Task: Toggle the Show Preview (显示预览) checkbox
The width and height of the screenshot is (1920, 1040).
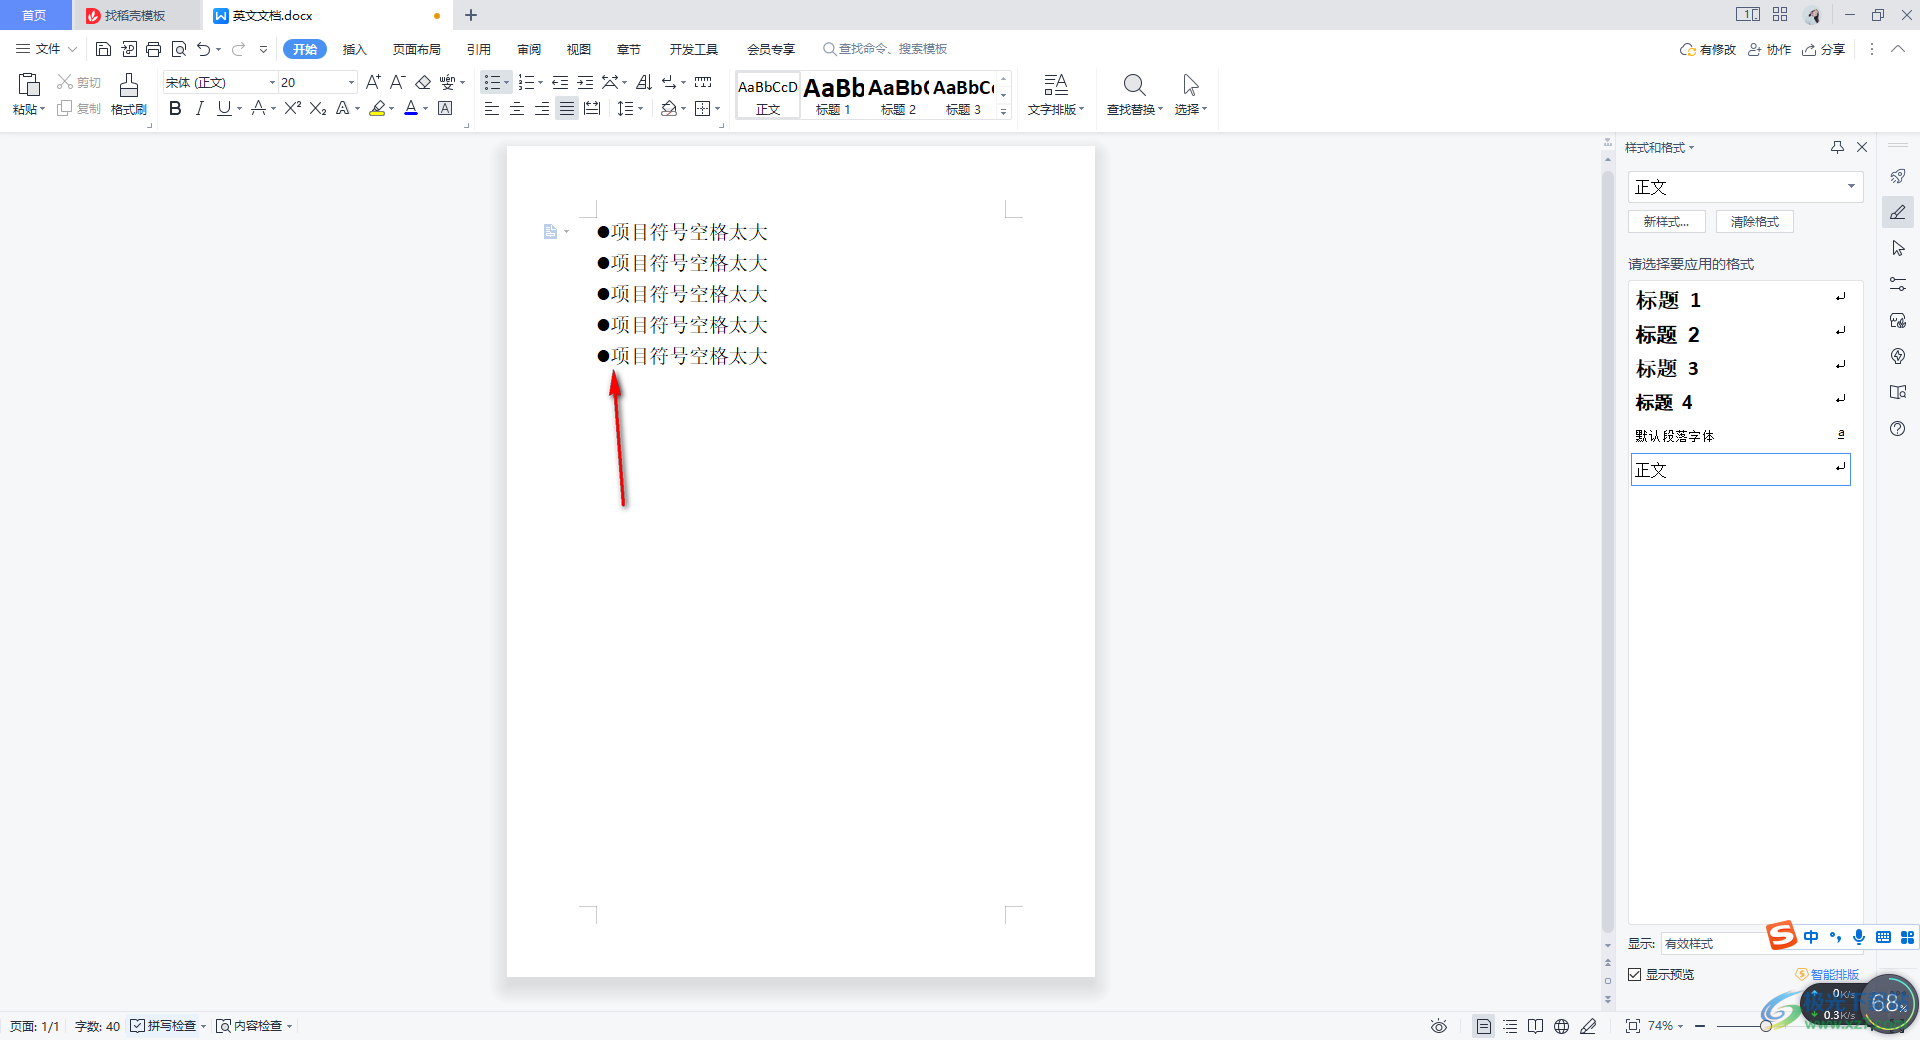Action: (1635, 974)
